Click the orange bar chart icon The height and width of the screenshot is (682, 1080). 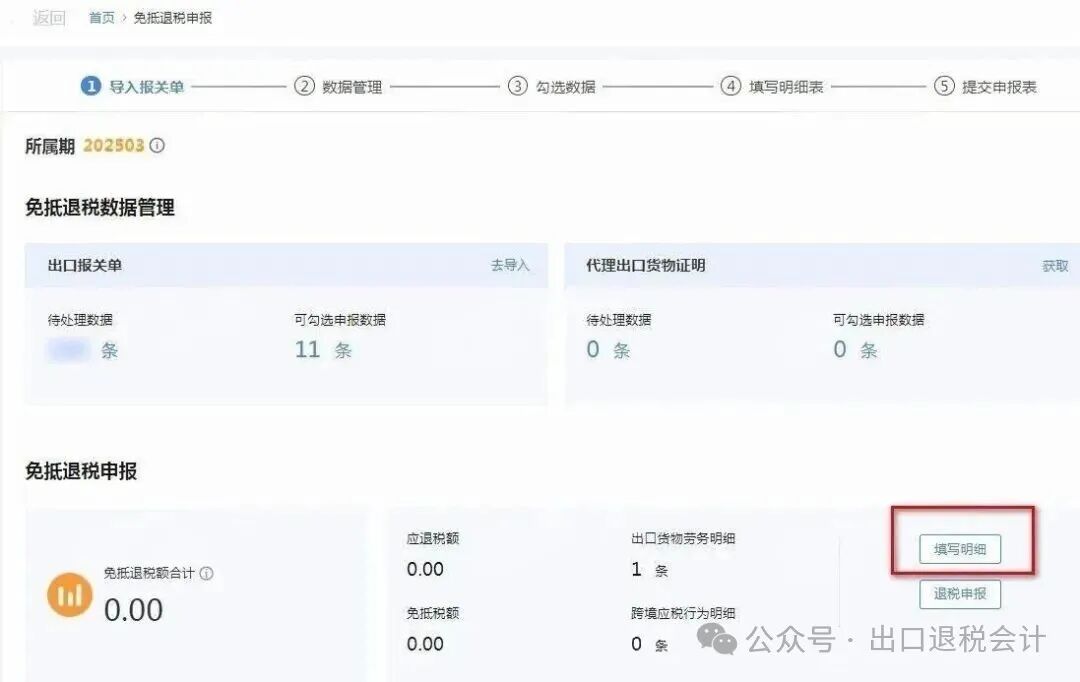click(70, 596)
